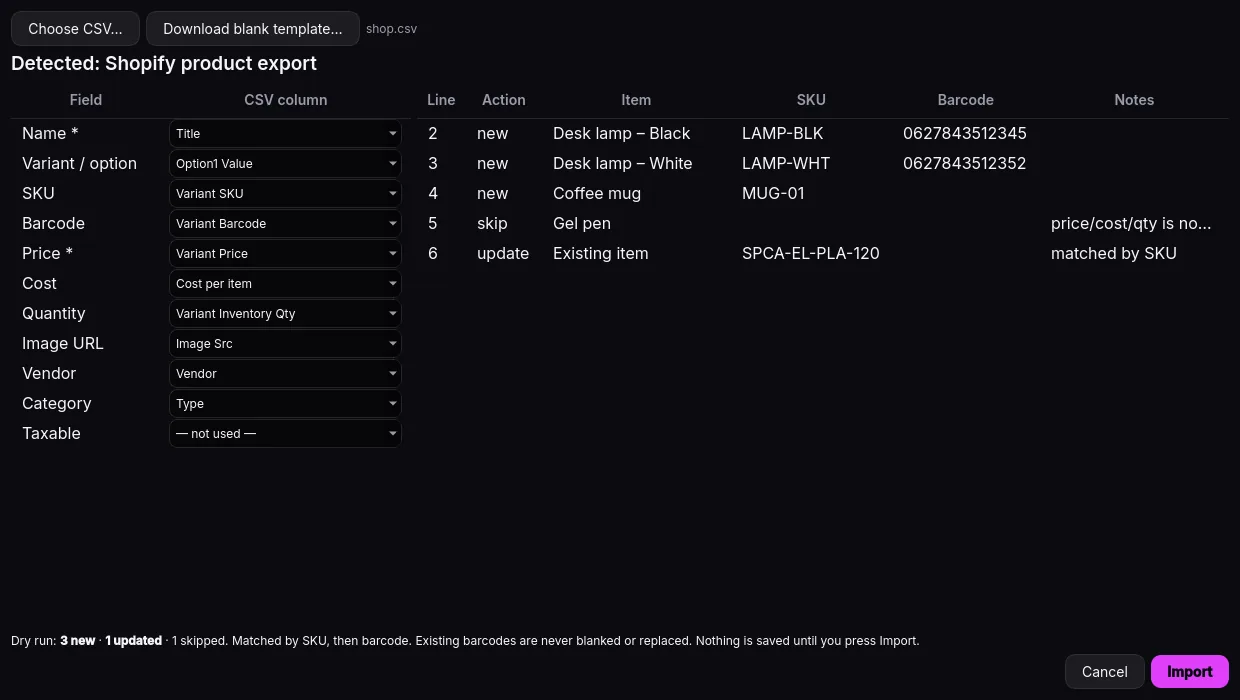Click line number 3
Screen dimensions: 1240x700
click(433, 164)
